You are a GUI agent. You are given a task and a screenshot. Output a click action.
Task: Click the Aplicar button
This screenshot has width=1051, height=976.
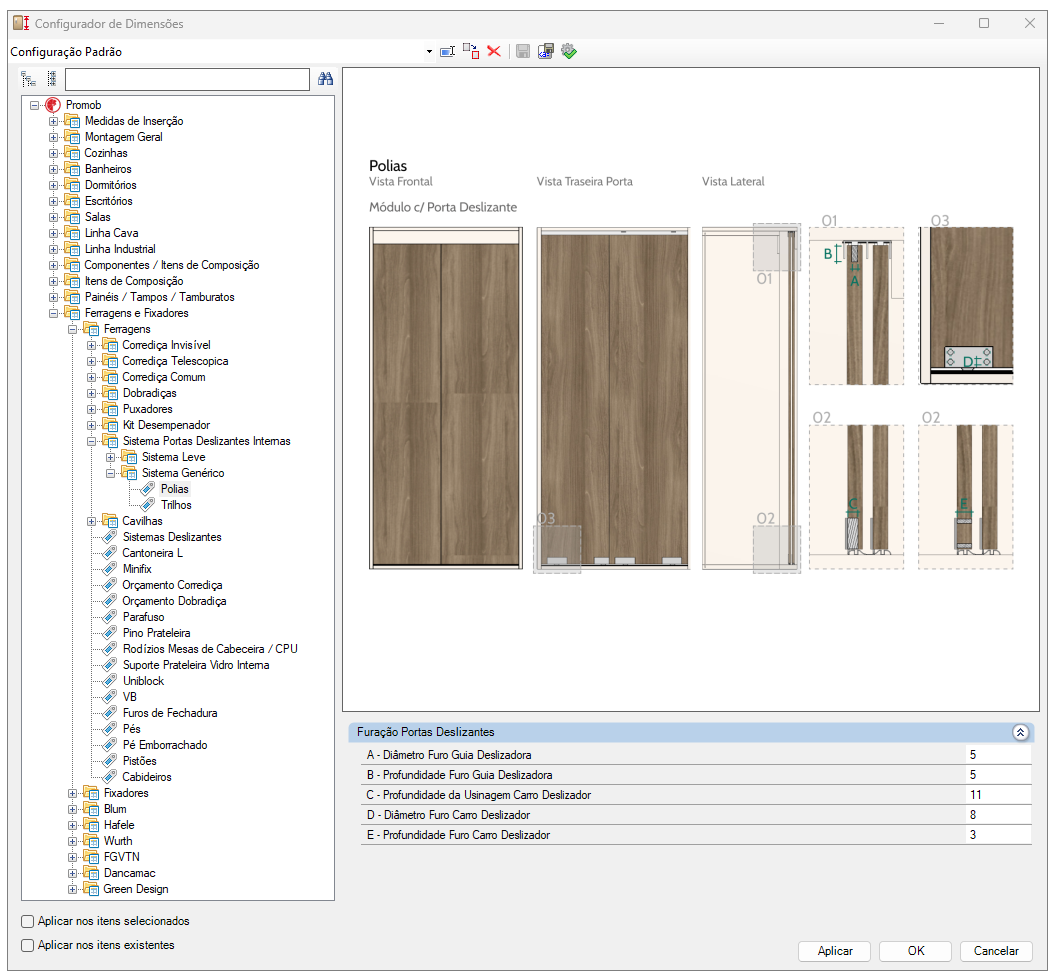pos(834,951)
